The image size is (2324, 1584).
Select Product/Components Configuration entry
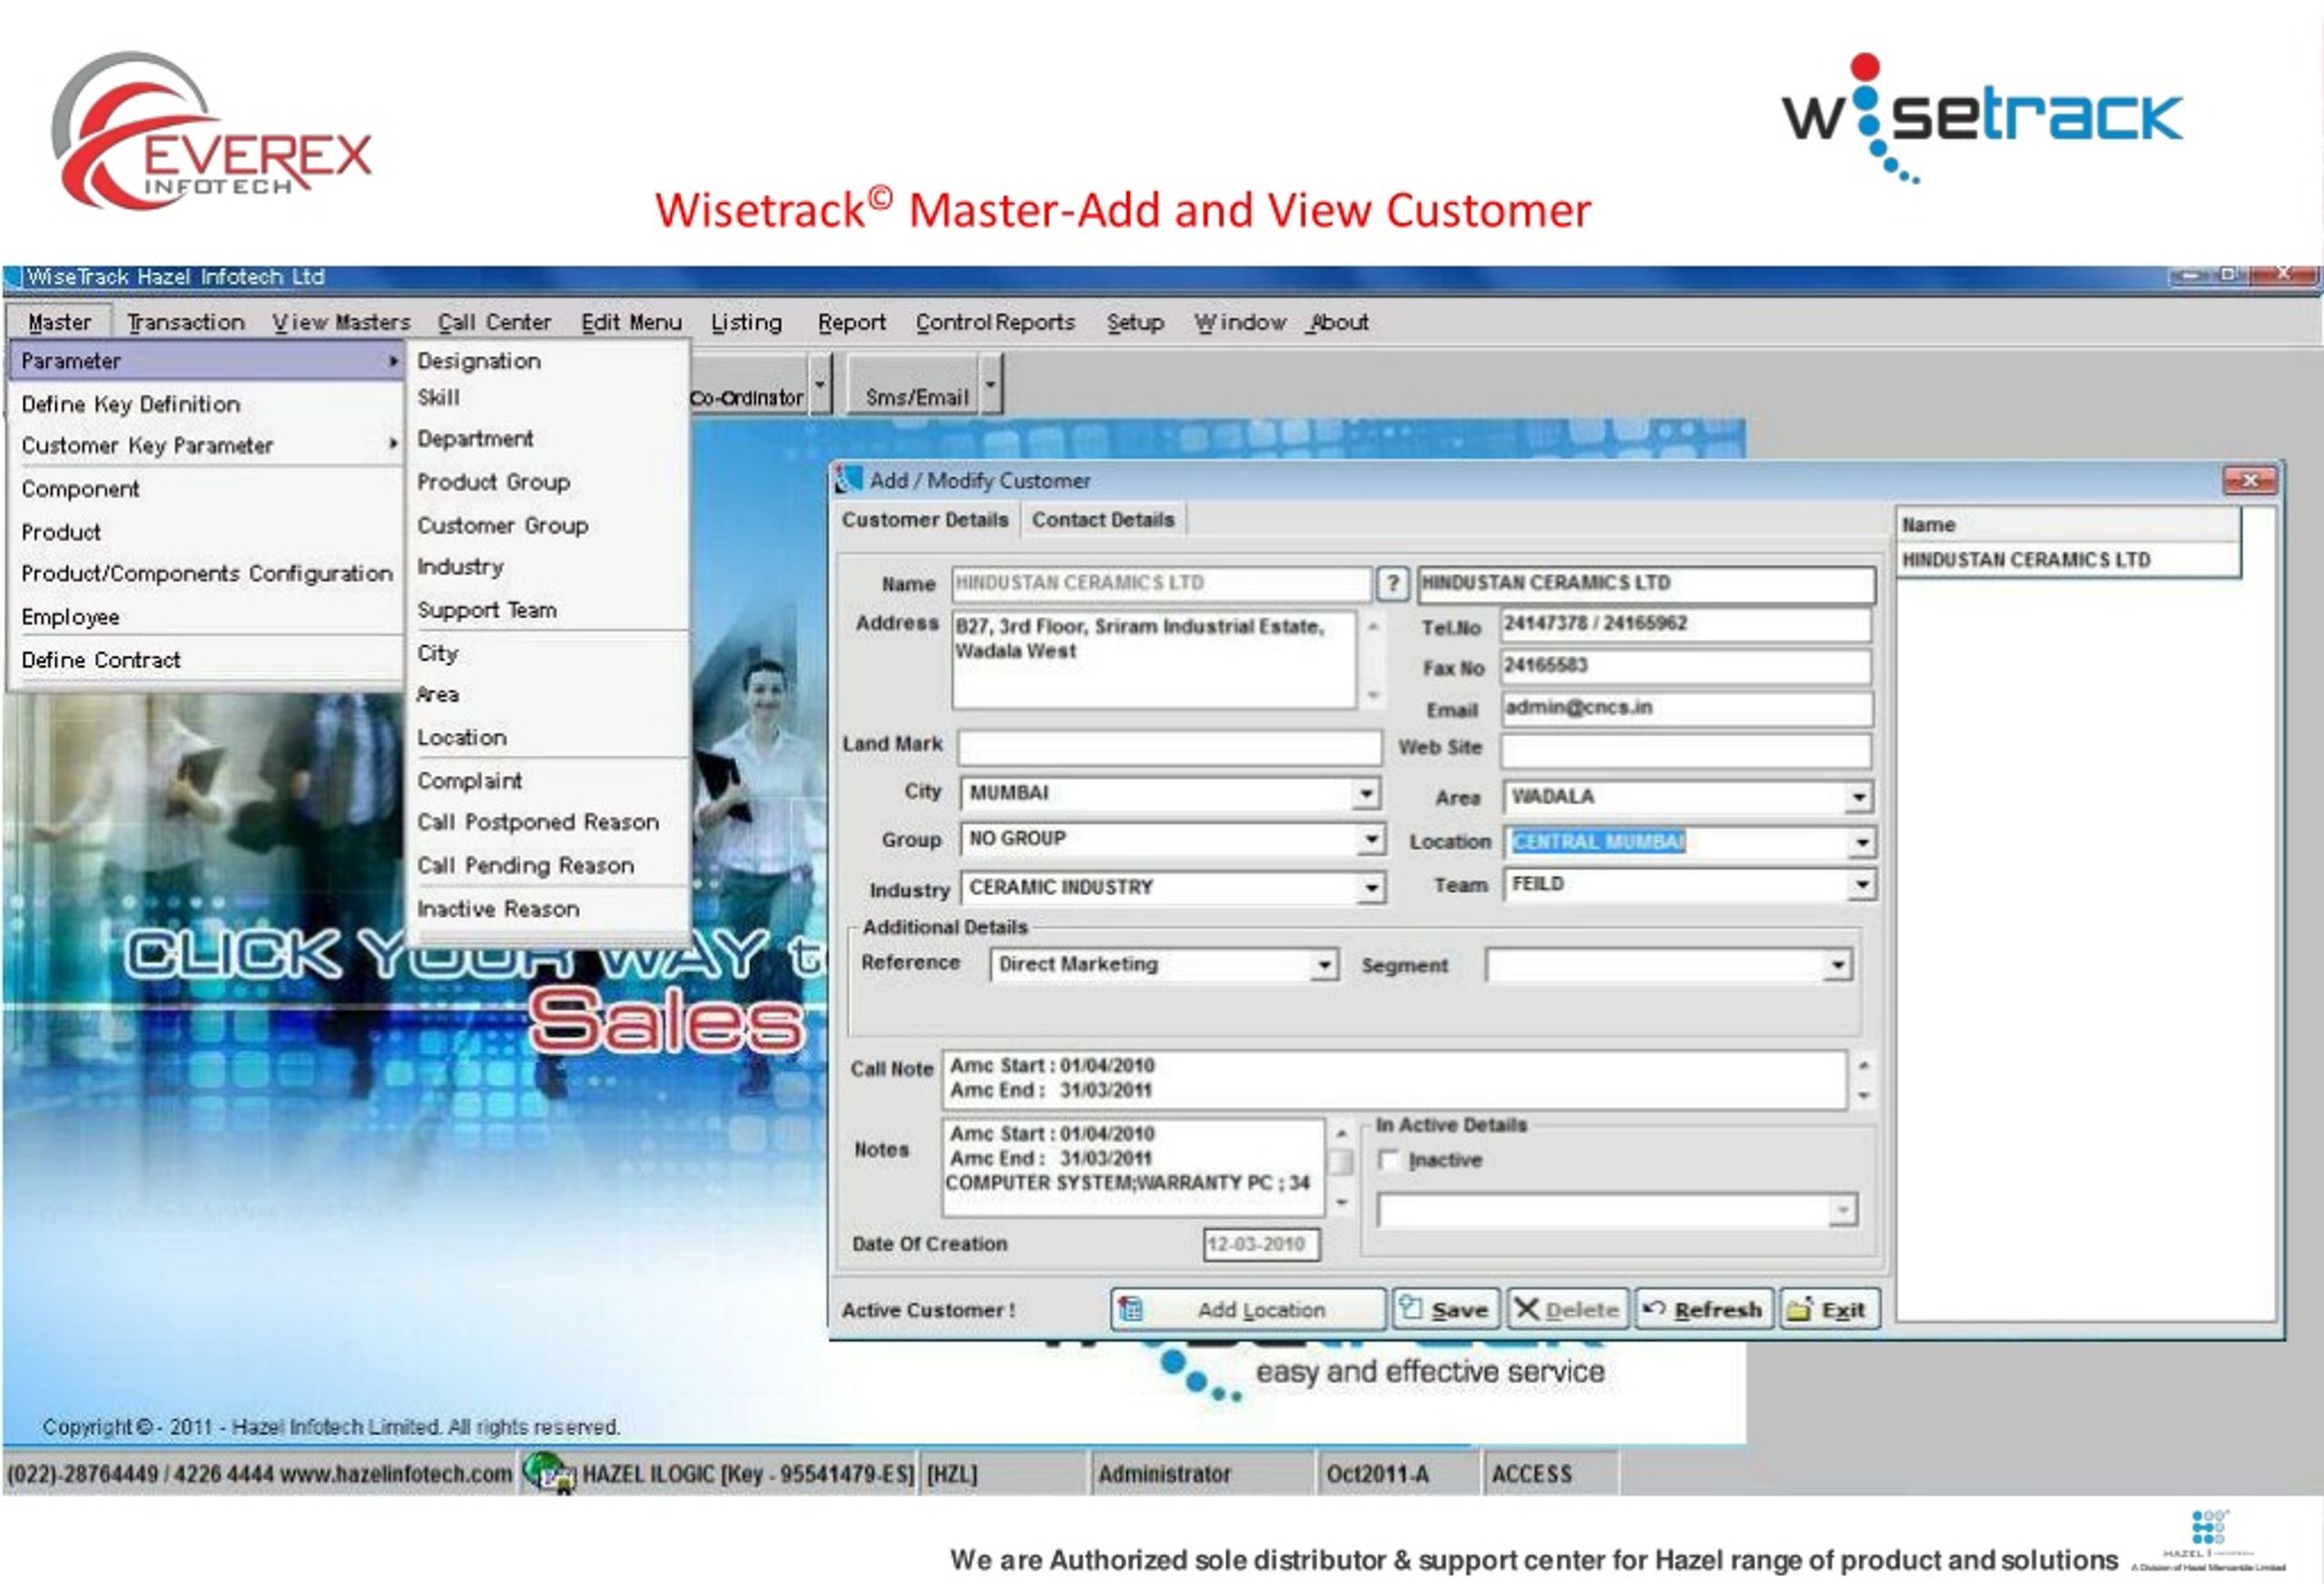point(208,573)
